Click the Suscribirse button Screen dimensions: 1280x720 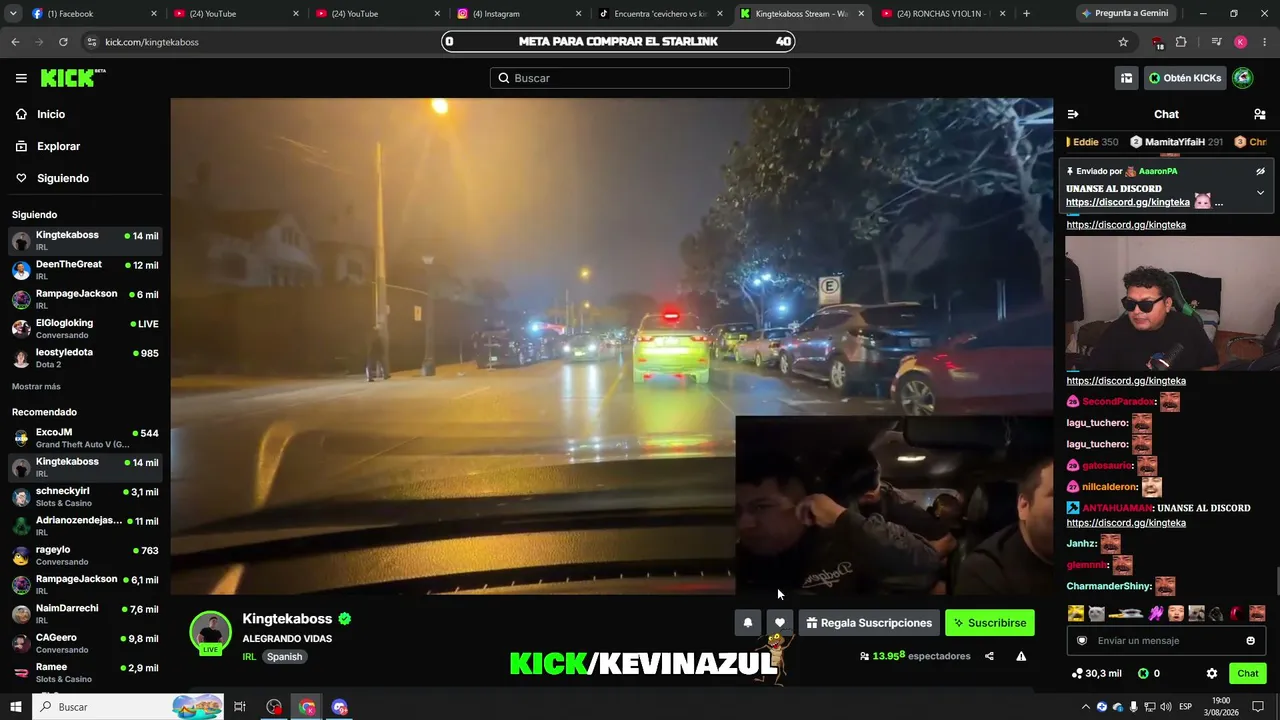(990, 623)
